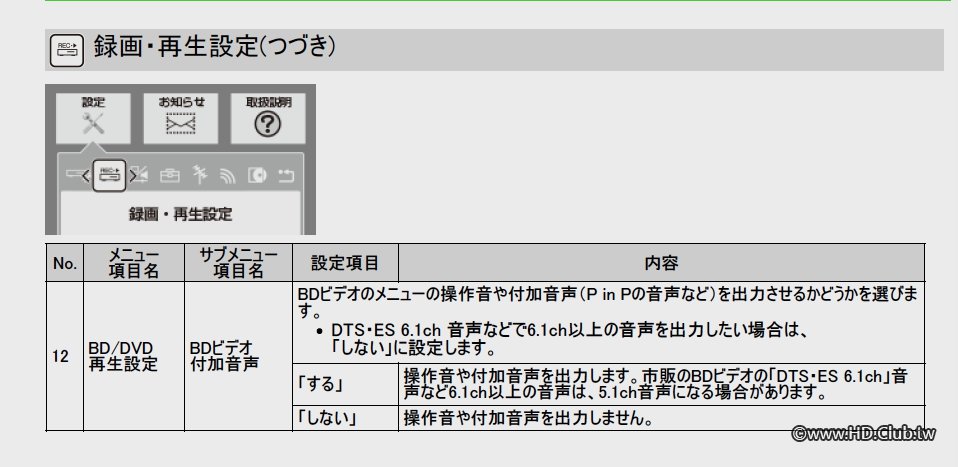Screen dimensions: 958x467
Task: Click the row number 12 cell
Action: point(65,356)
